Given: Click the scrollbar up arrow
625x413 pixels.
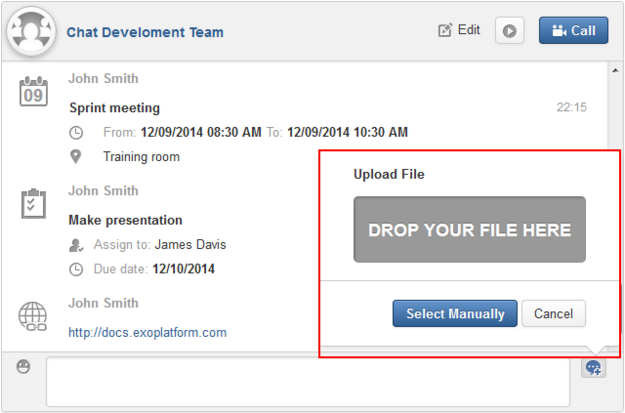Looking at the screenshot, I should (x=615, y=71).
